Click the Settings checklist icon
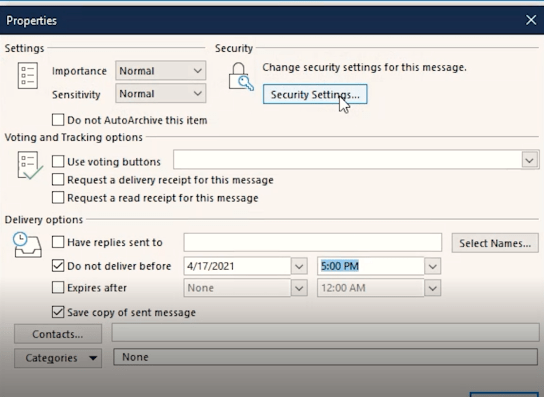The width and height of the screenshot is (544, 397). pyautogui.click(x=28, y=75)
